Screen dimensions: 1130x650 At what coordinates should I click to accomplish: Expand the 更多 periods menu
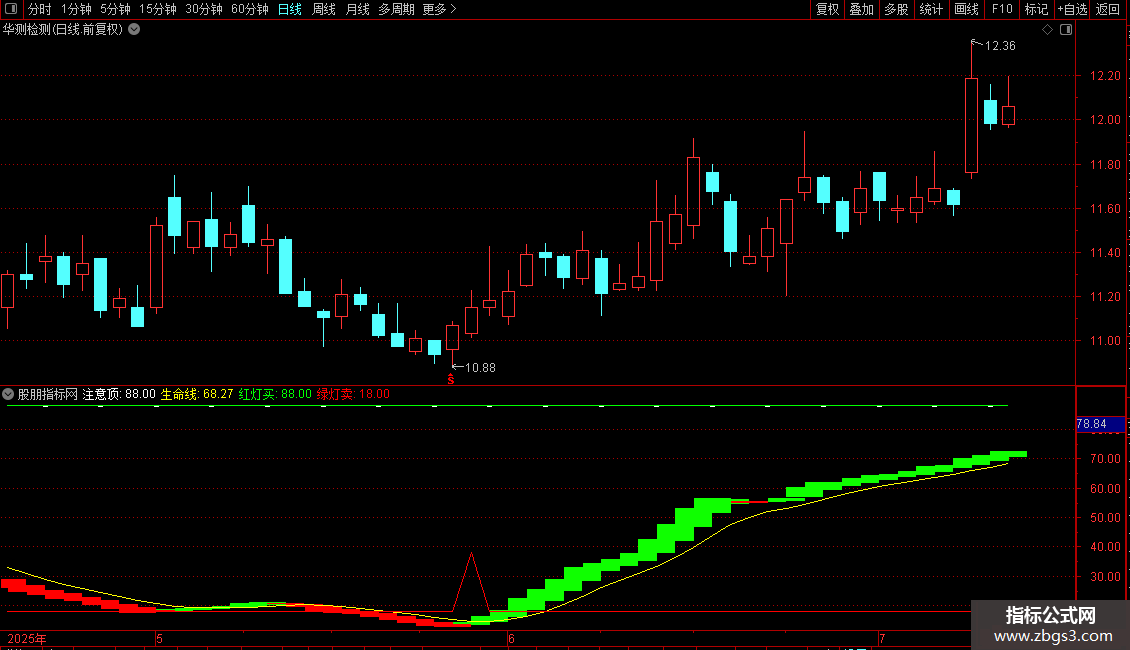[x=440, y=9]
